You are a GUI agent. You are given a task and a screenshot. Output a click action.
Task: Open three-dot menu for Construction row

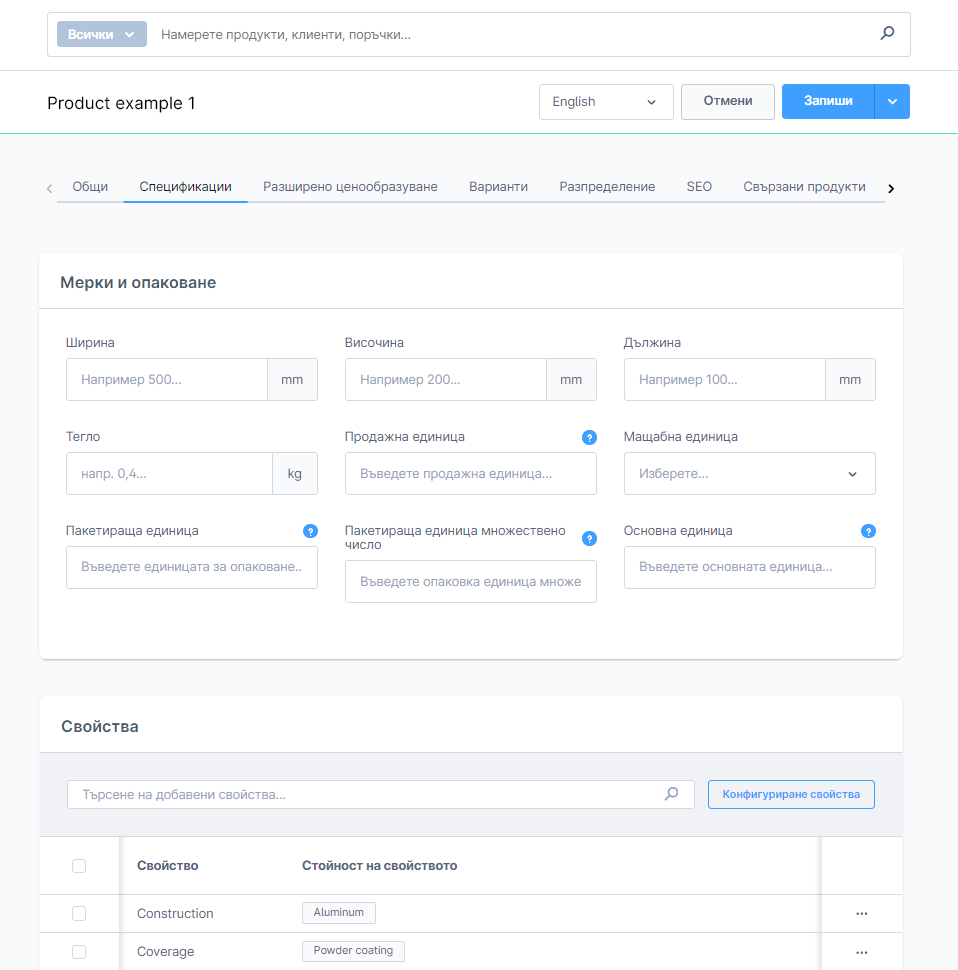pyautogui.click(x=861, y=913)
